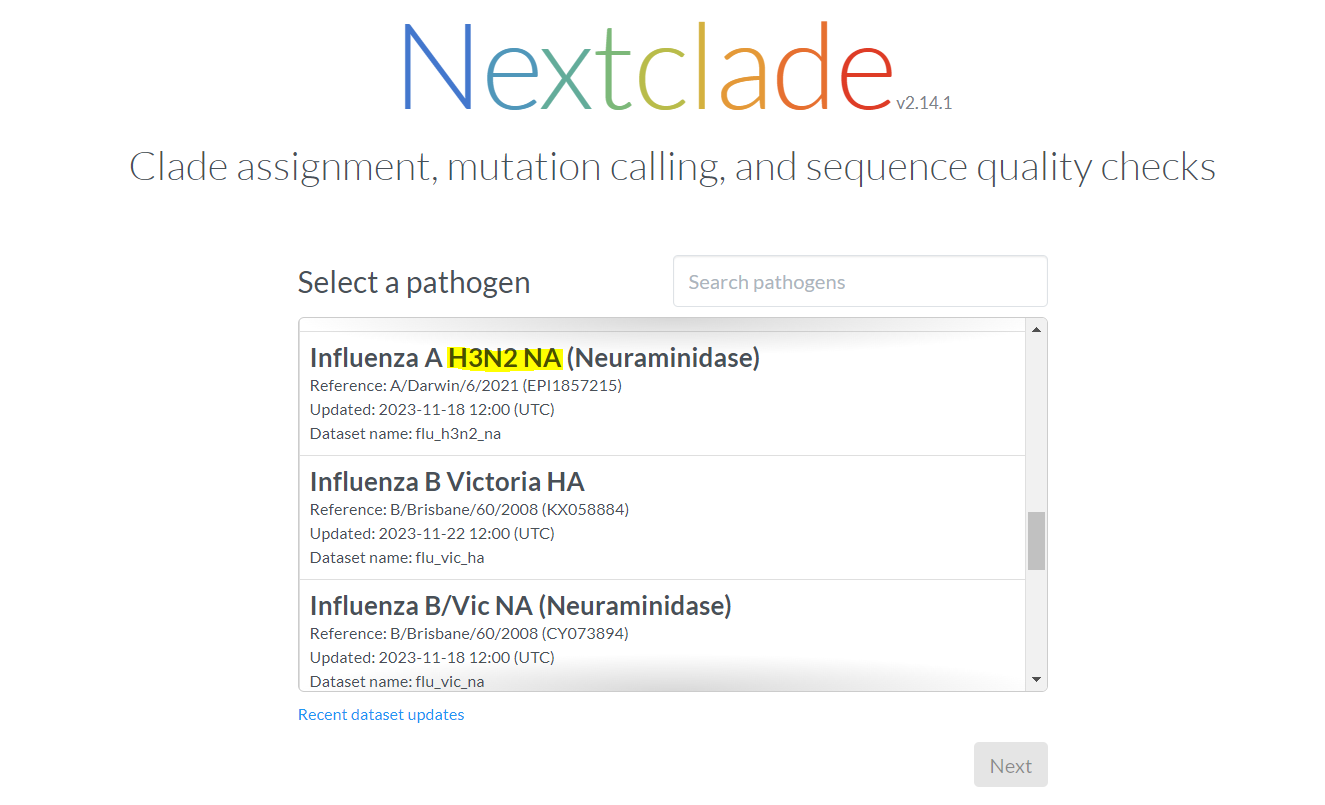Screen dimensions: 1325x805
Task: Select Influenza A H3N2 NA dataset
Action: tap(662, 394)
